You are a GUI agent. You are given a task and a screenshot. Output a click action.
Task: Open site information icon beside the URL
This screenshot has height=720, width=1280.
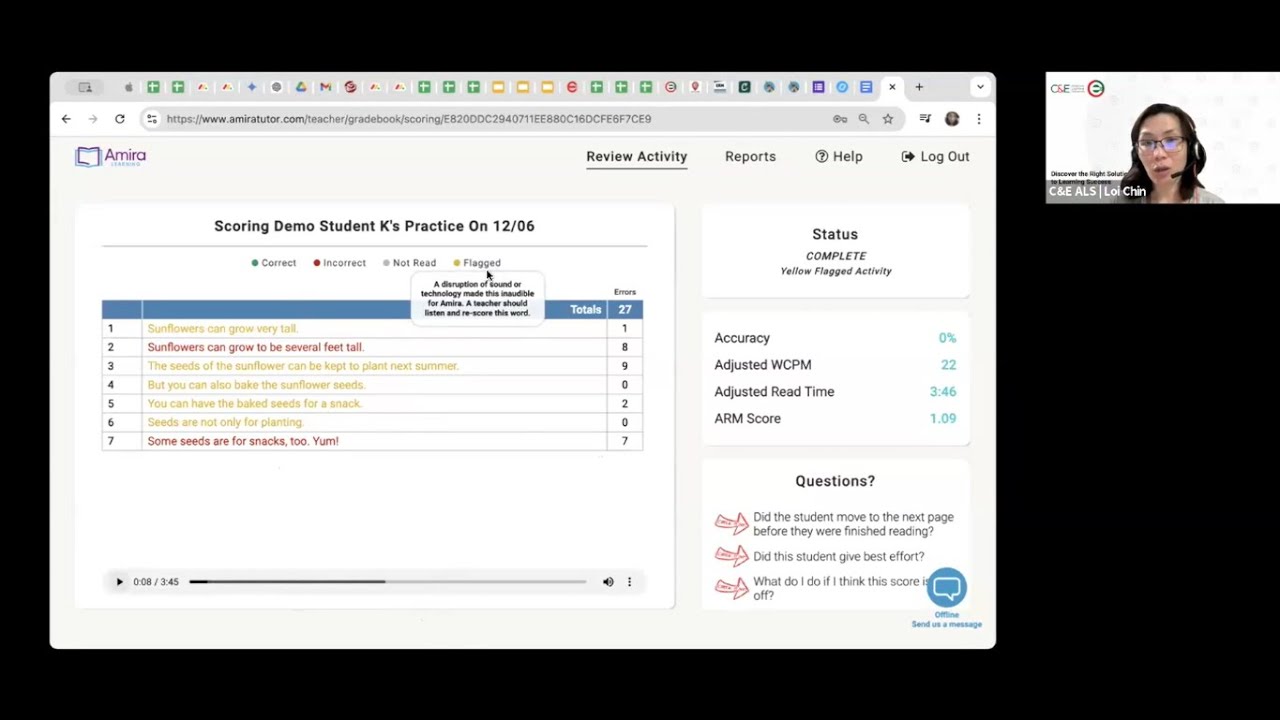[x=152, y=119]
